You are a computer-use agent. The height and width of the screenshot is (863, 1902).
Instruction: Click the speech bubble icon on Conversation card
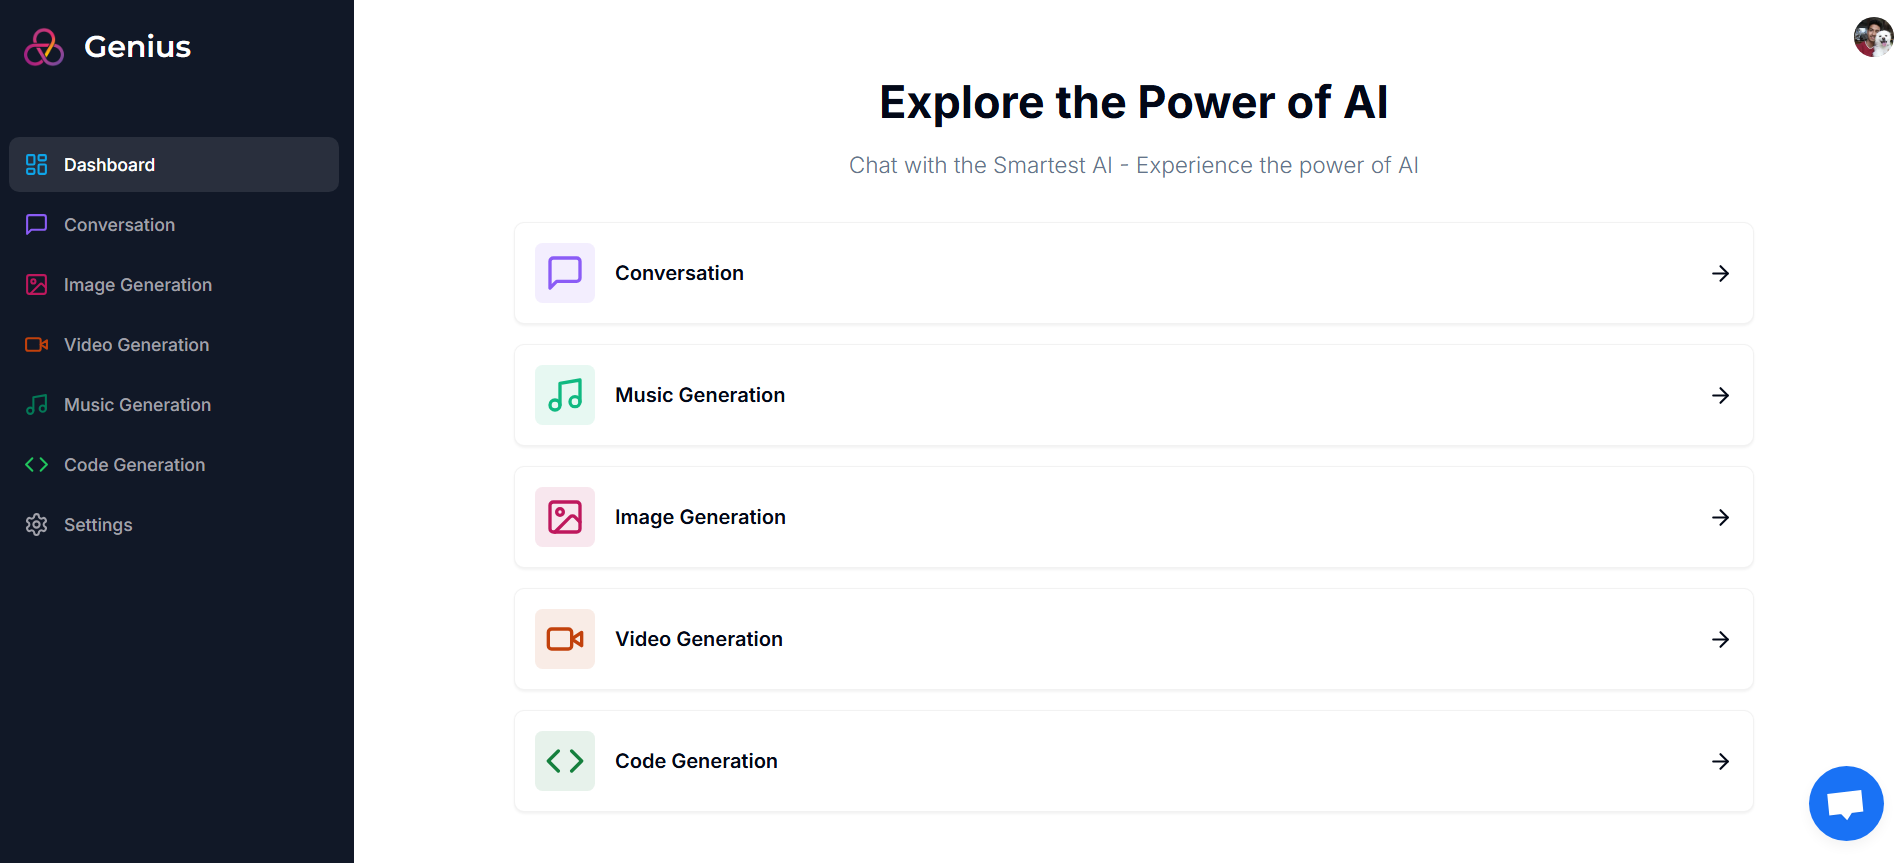564,272
